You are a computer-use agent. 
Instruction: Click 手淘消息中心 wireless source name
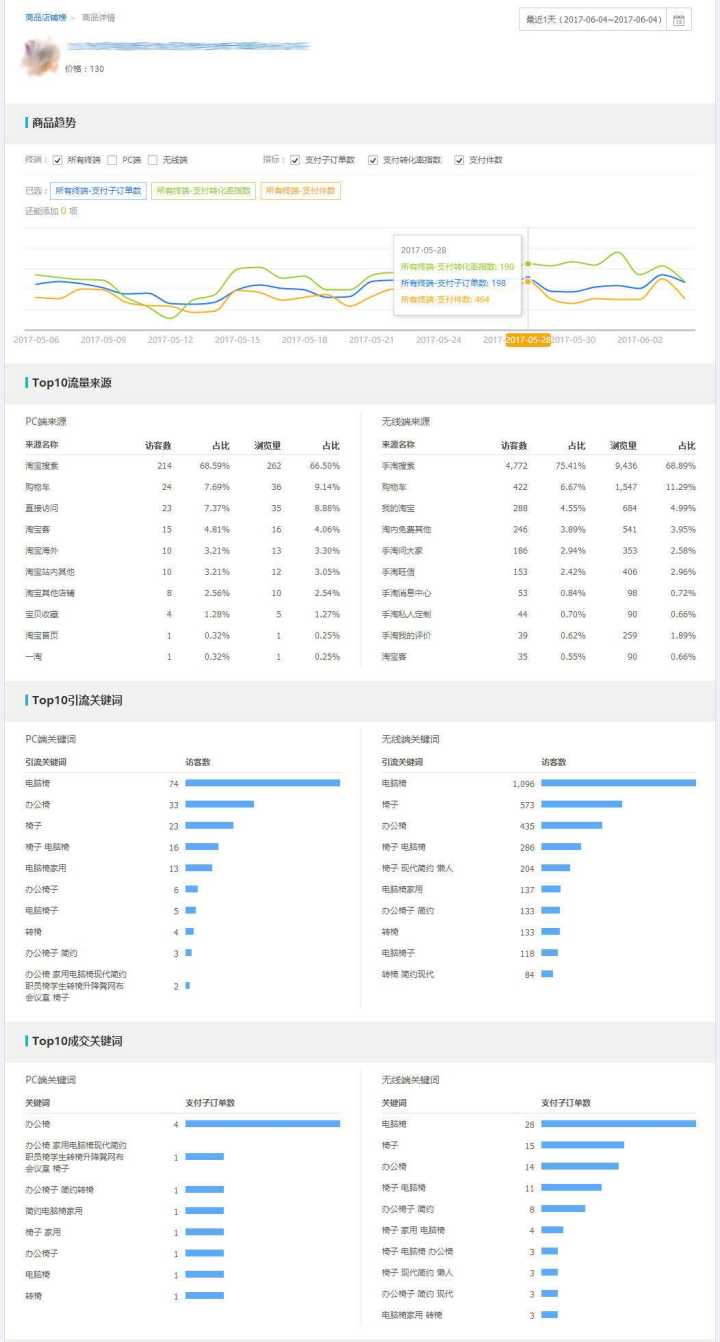[x=406, y=593]
